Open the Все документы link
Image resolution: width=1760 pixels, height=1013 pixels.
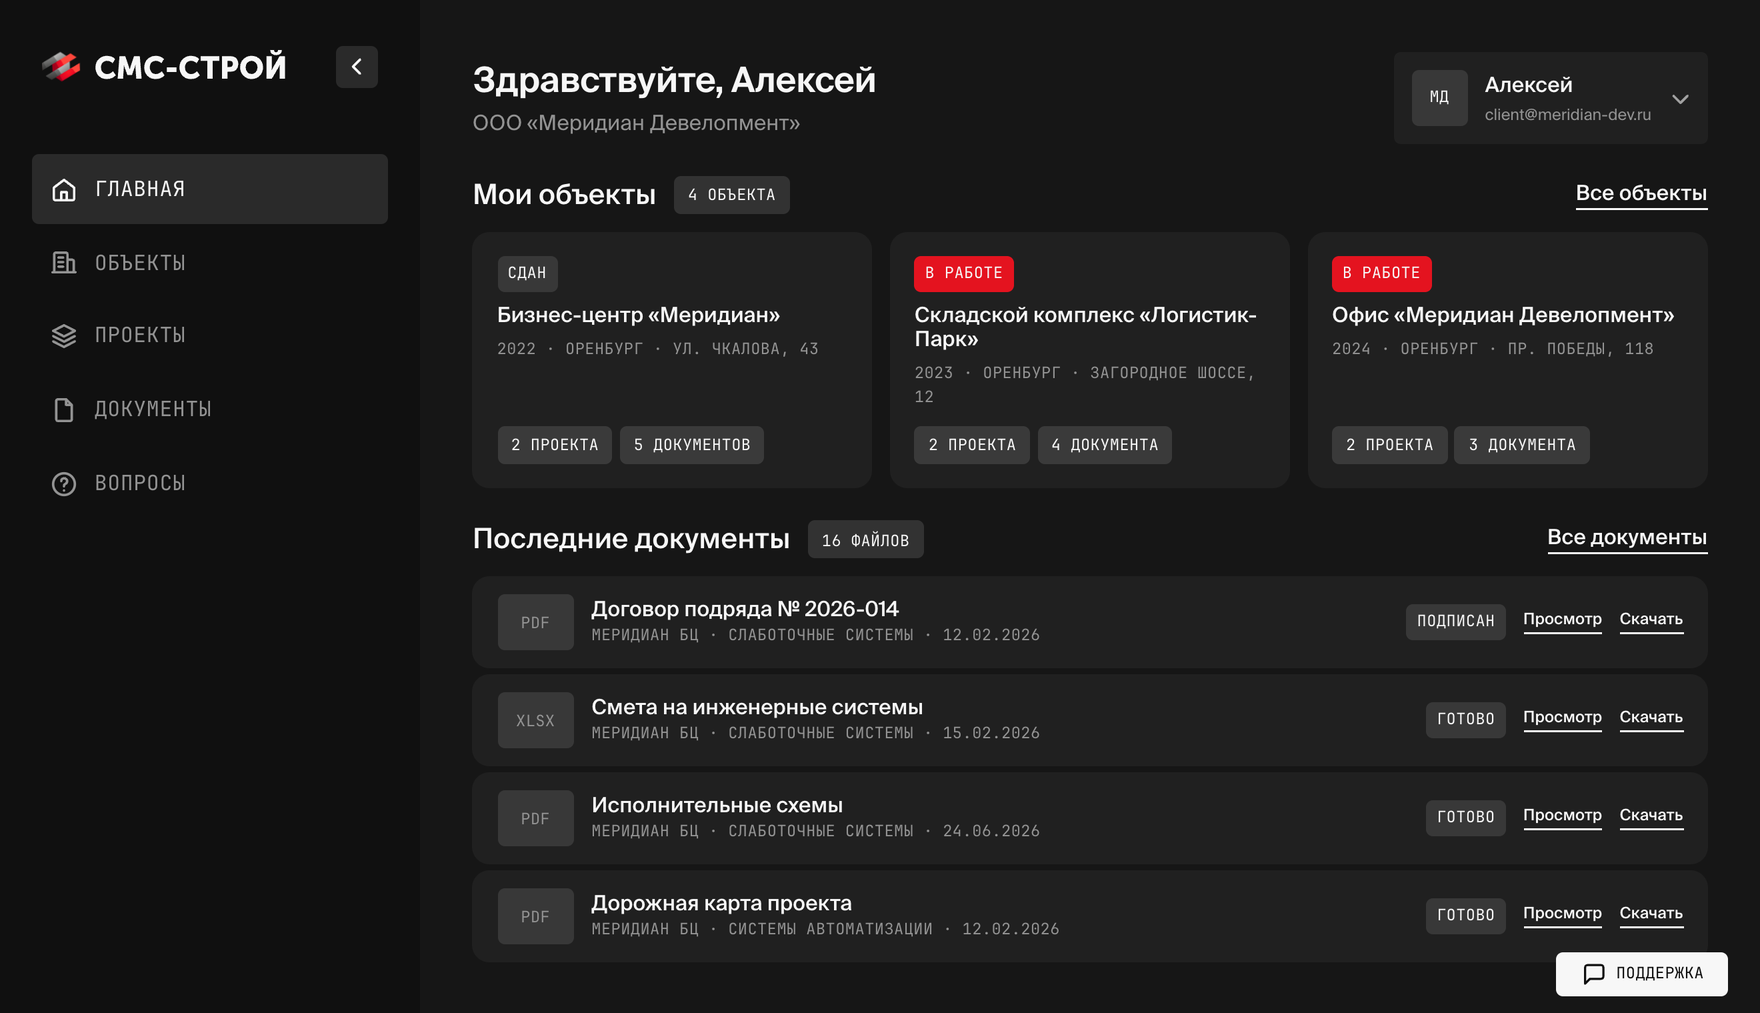[x=1628, y=538]
